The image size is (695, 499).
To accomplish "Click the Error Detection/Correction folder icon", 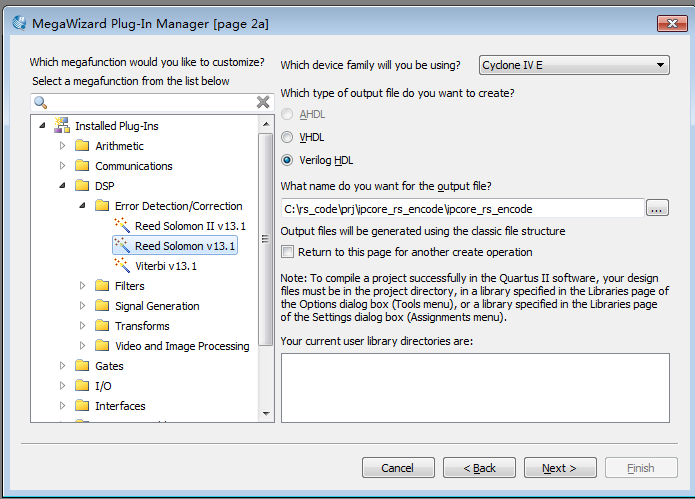I will (x=102, y=205).
